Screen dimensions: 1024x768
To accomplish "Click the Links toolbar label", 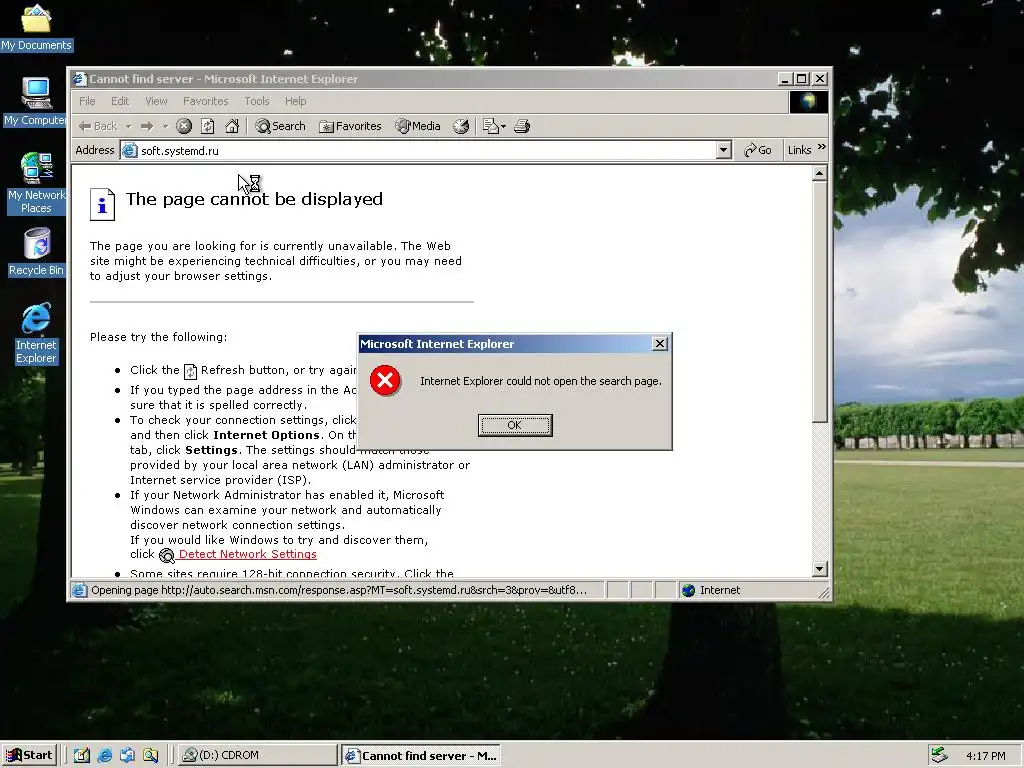I will click(799, 150).
